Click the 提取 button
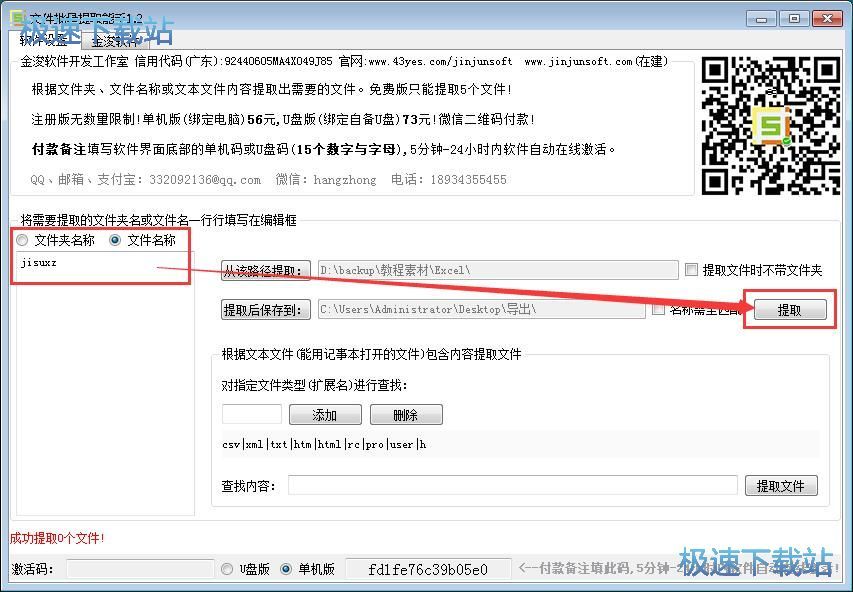This screenshot has height=592, width=853. (789, 310)
